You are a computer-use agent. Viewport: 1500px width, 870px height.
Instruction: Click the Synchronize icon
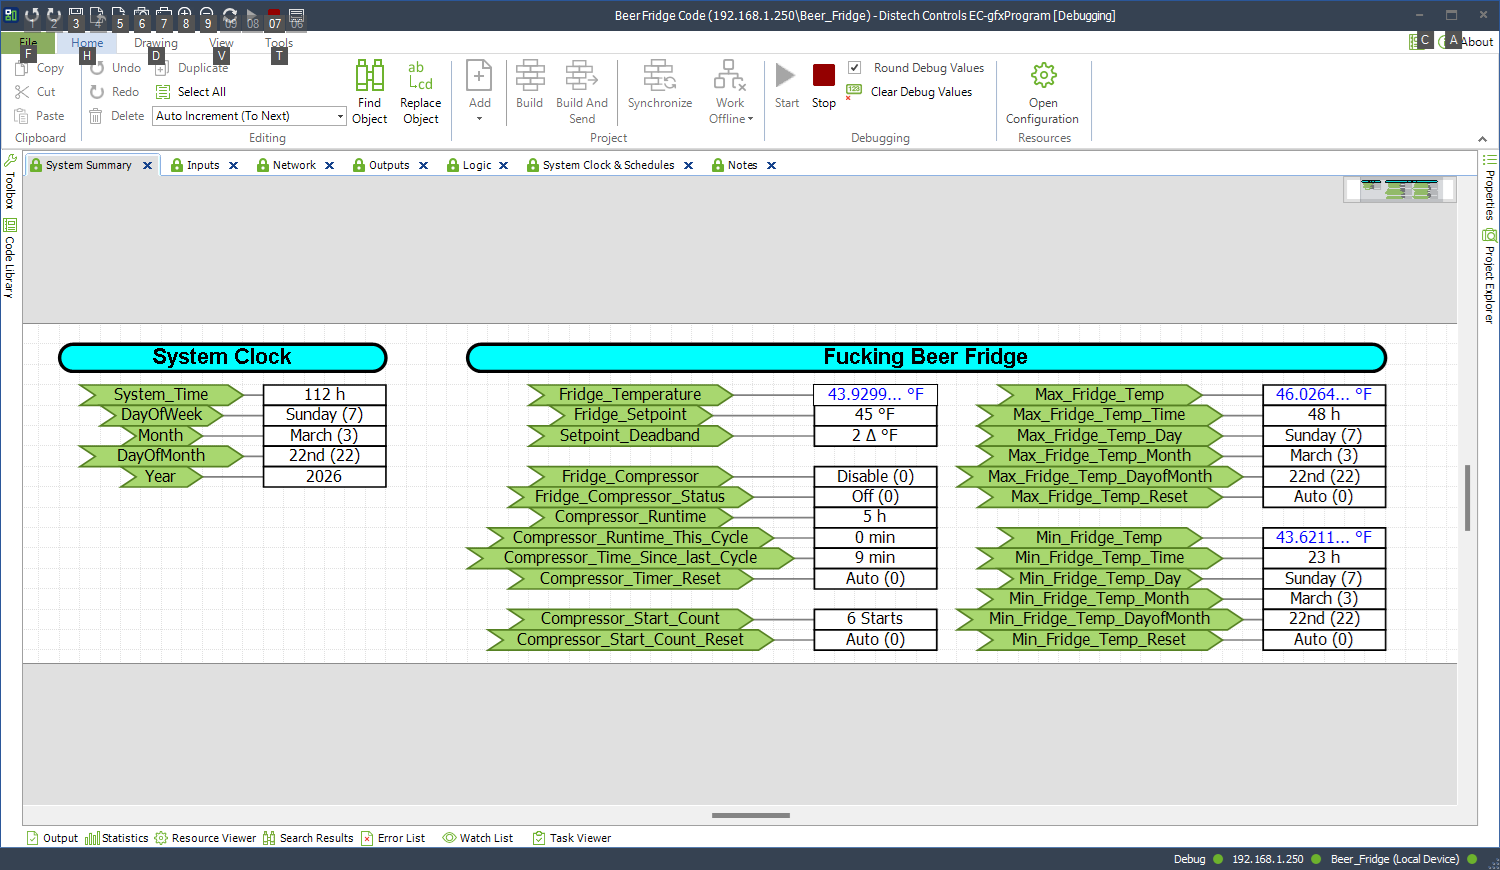[659, 76]
